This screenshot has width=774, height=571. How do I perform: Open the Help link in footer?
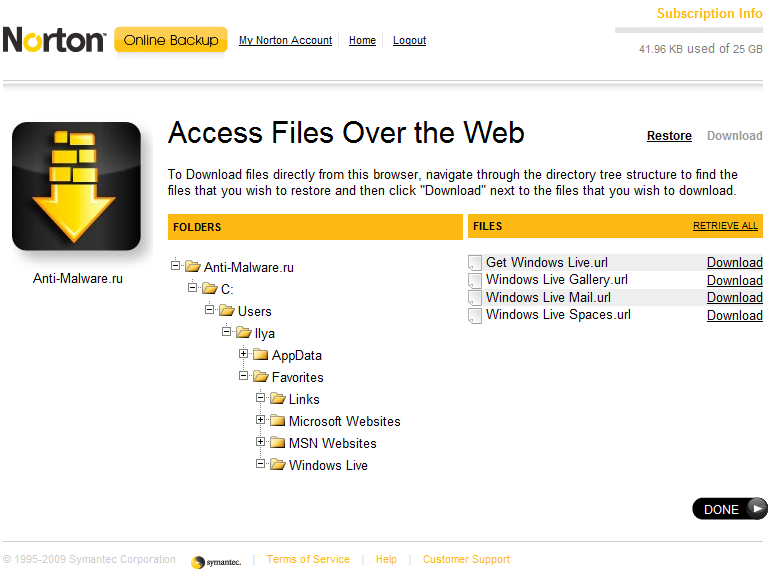pyautogui.click(x=386, y=559)
